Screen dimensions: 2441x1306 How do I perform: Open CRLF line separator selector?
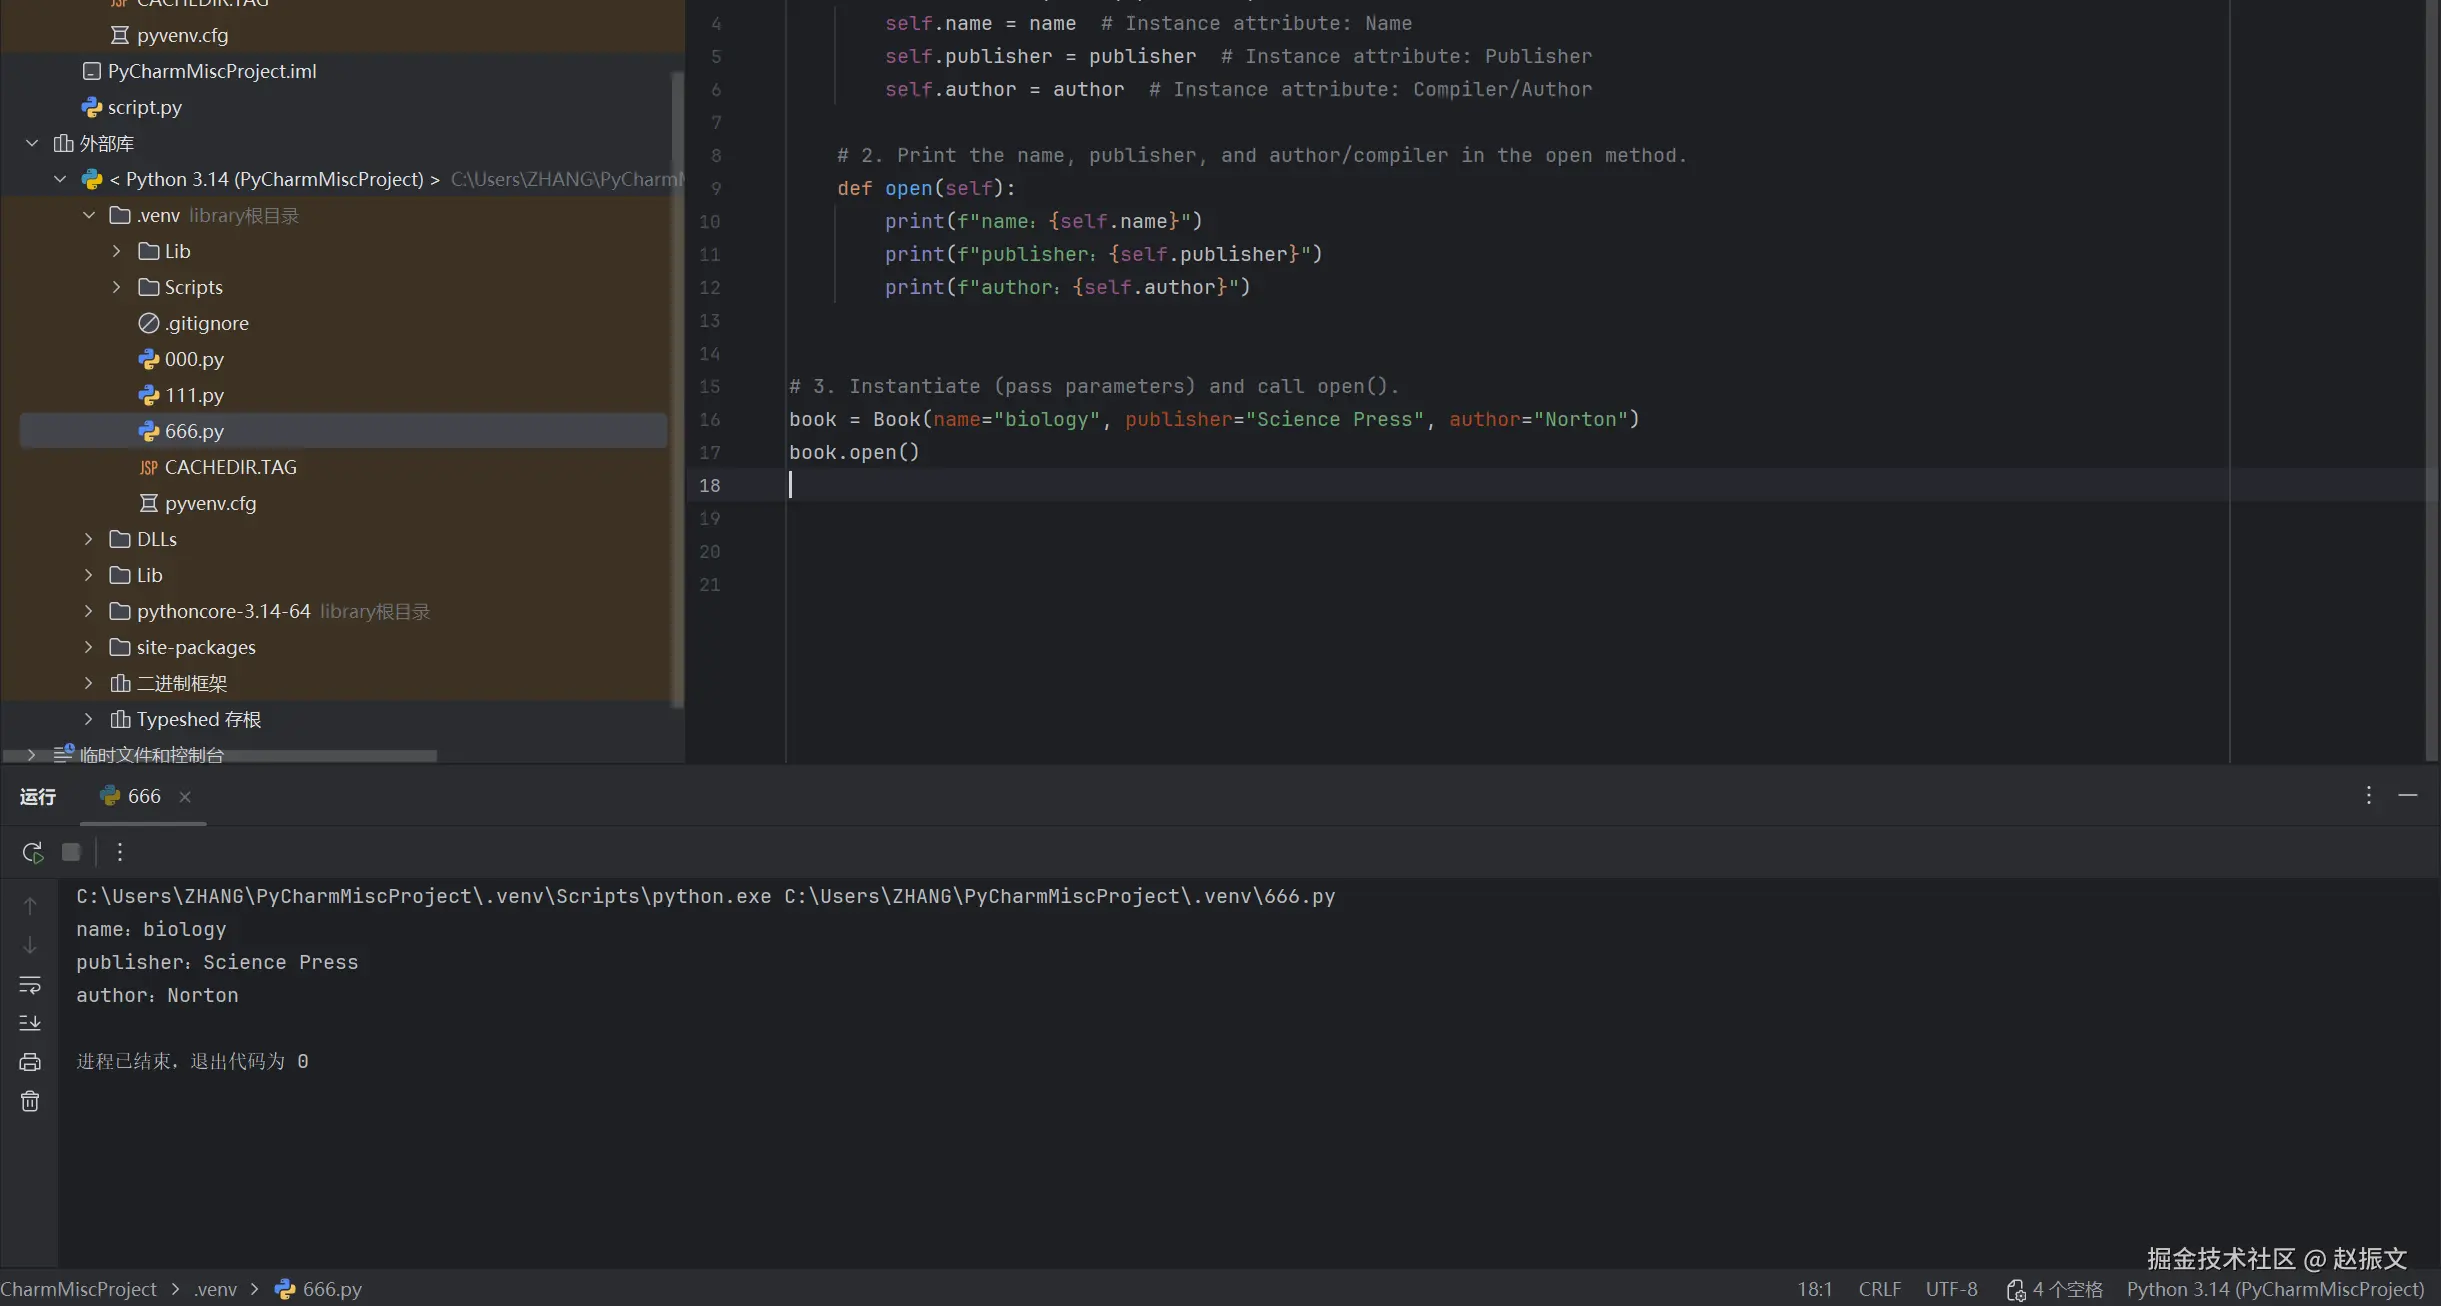point(1879,1289)
